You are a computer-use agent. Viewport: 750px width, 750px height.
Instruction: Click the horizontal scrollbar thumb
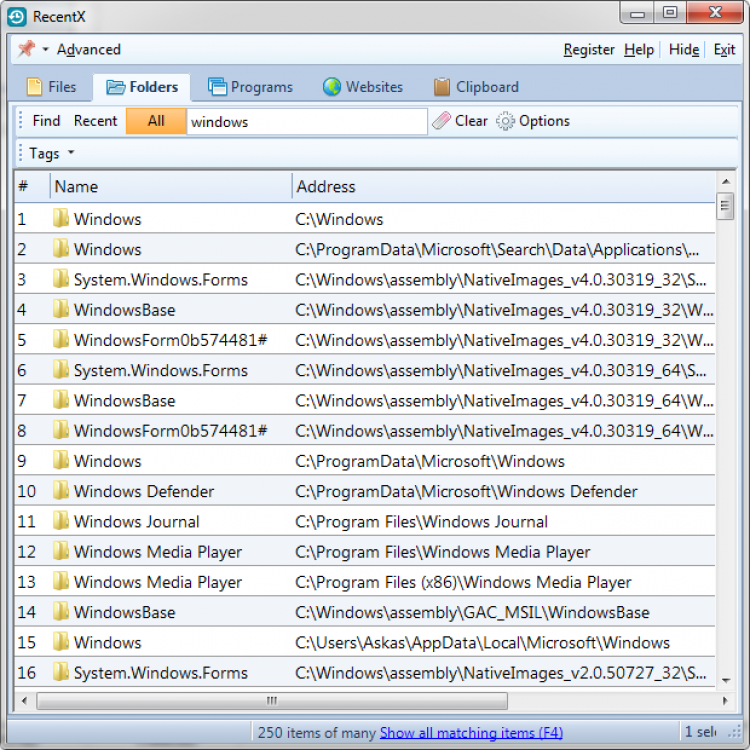[x=272, y=701]
